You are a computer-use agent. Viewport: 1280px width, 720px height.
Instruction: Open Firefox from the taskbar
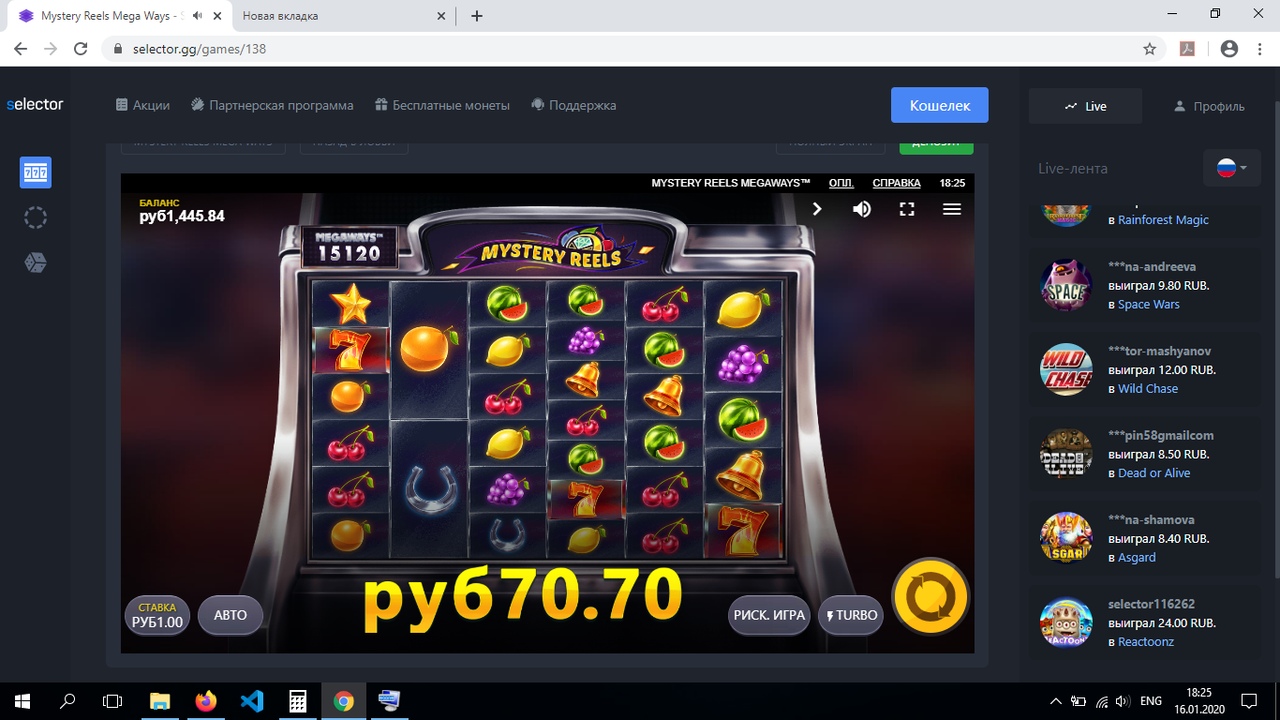(x=206, y=701)
